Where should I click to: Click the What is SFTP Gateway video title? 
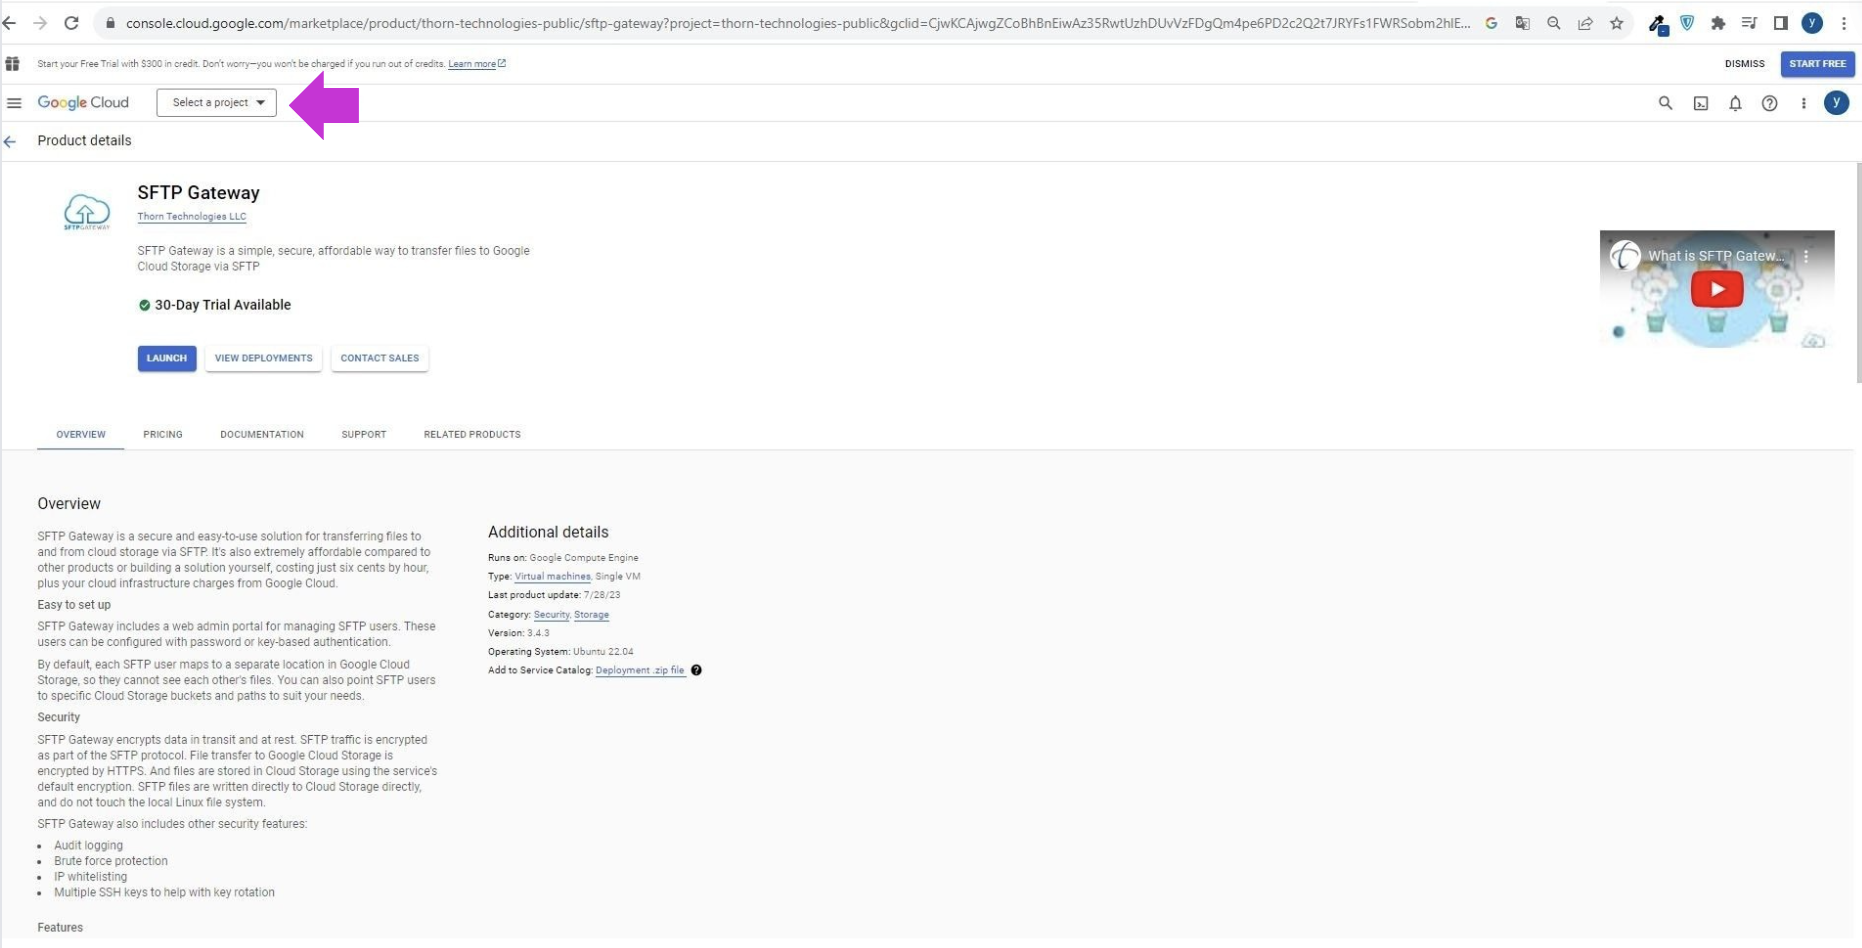pos(1715,256)
